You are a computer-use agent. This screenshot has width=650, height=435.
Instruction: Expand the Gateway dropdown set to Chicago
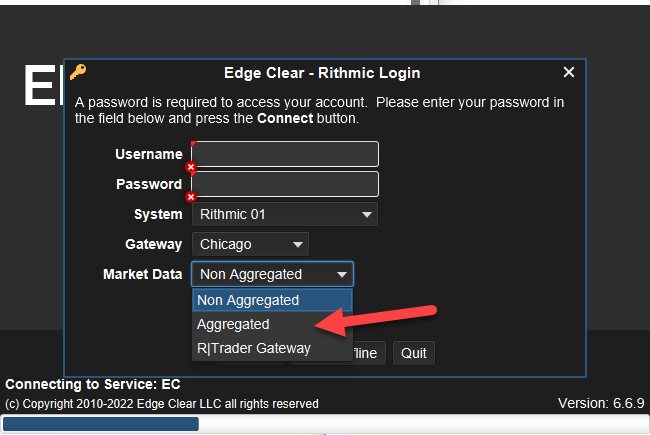tap(251, 244)
